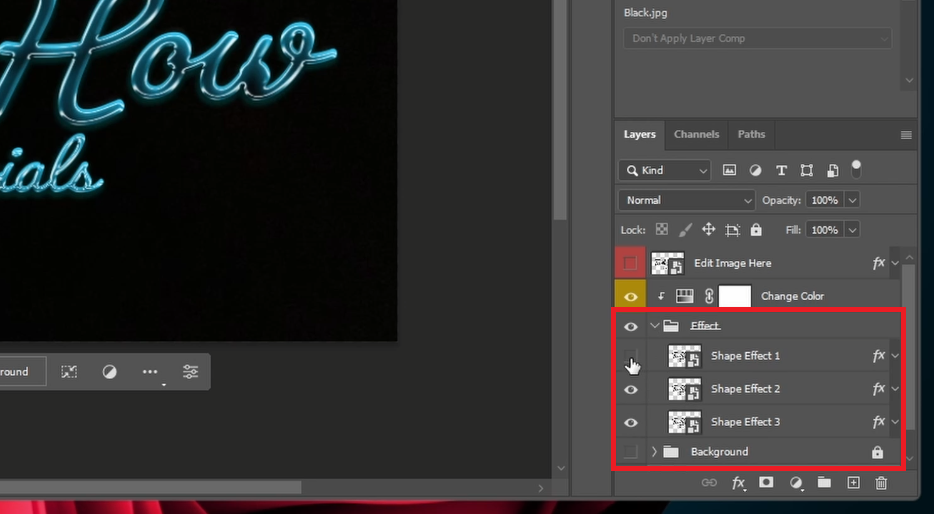Click the lock position move icon
Image resolution: width=934 pixels, height=514 pixels.
708,230
